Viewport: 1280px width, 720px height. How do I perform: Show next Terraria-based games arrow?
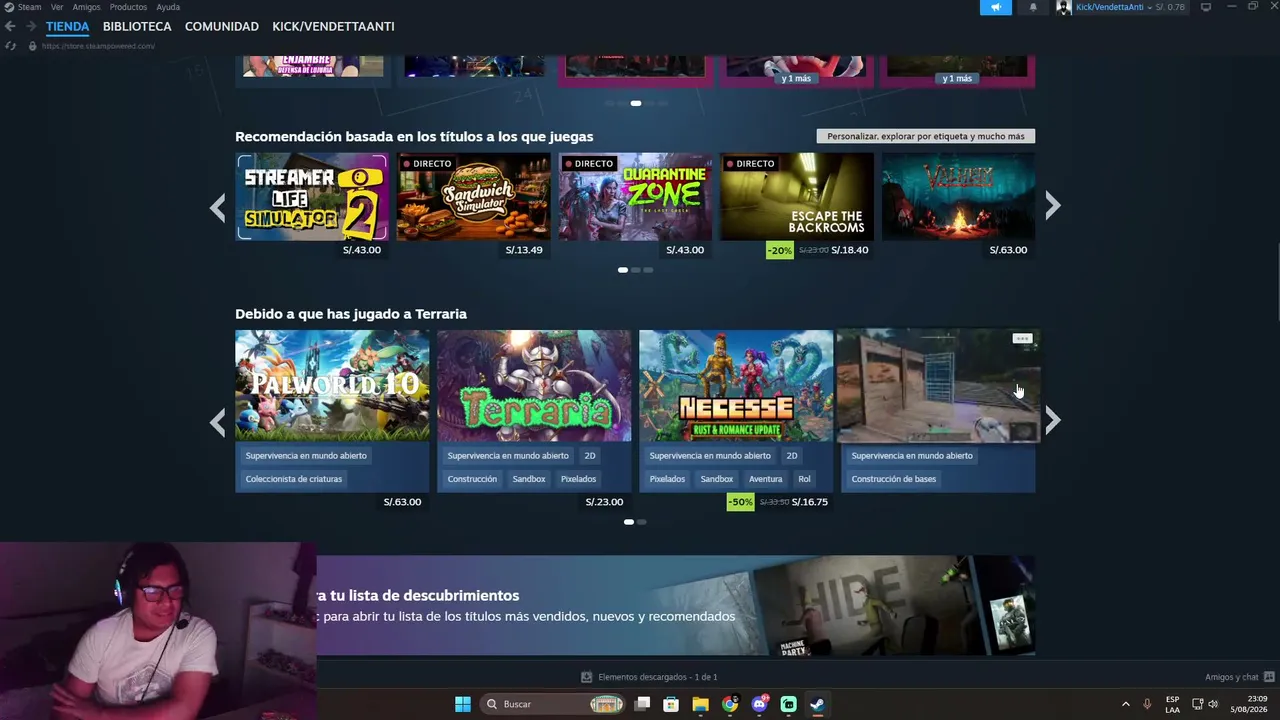point(1052,422)
